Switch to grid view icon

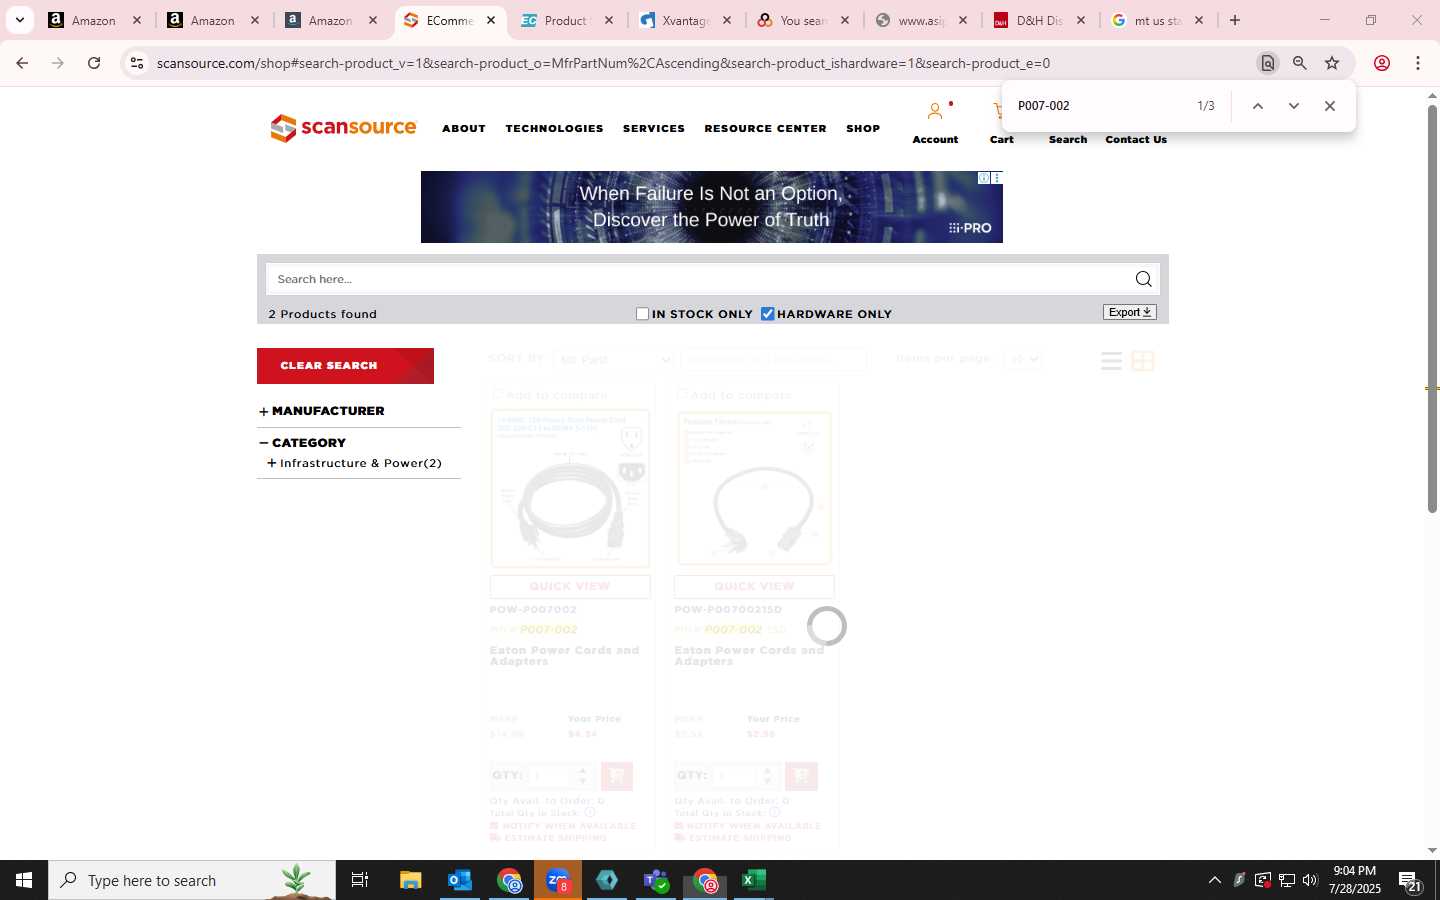pos(1143,361)
